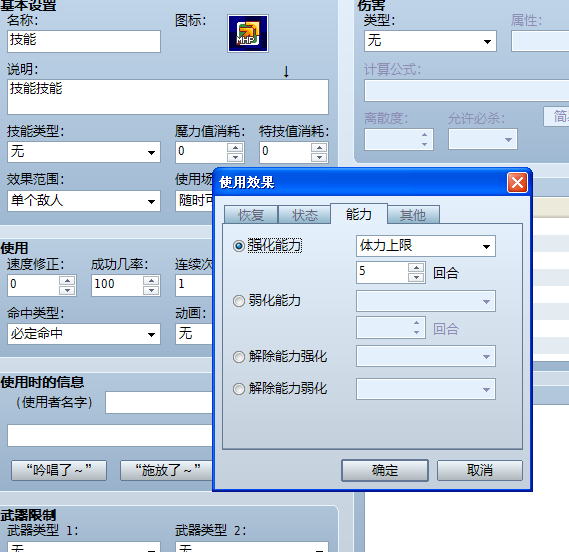The image size is (569, 552).
Task: Open the 伤害 类型 dropdown
Action: point(430,41)
